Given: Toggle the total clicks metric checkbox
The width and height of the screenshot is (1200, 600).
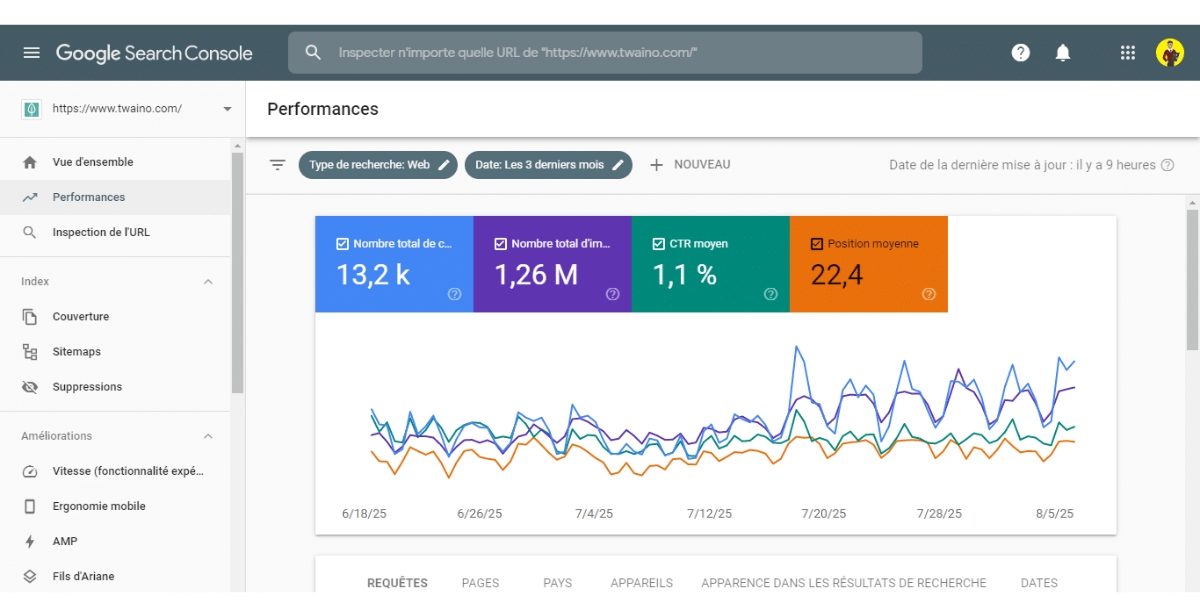Looking at the screenshot, I should coord(343,244).
